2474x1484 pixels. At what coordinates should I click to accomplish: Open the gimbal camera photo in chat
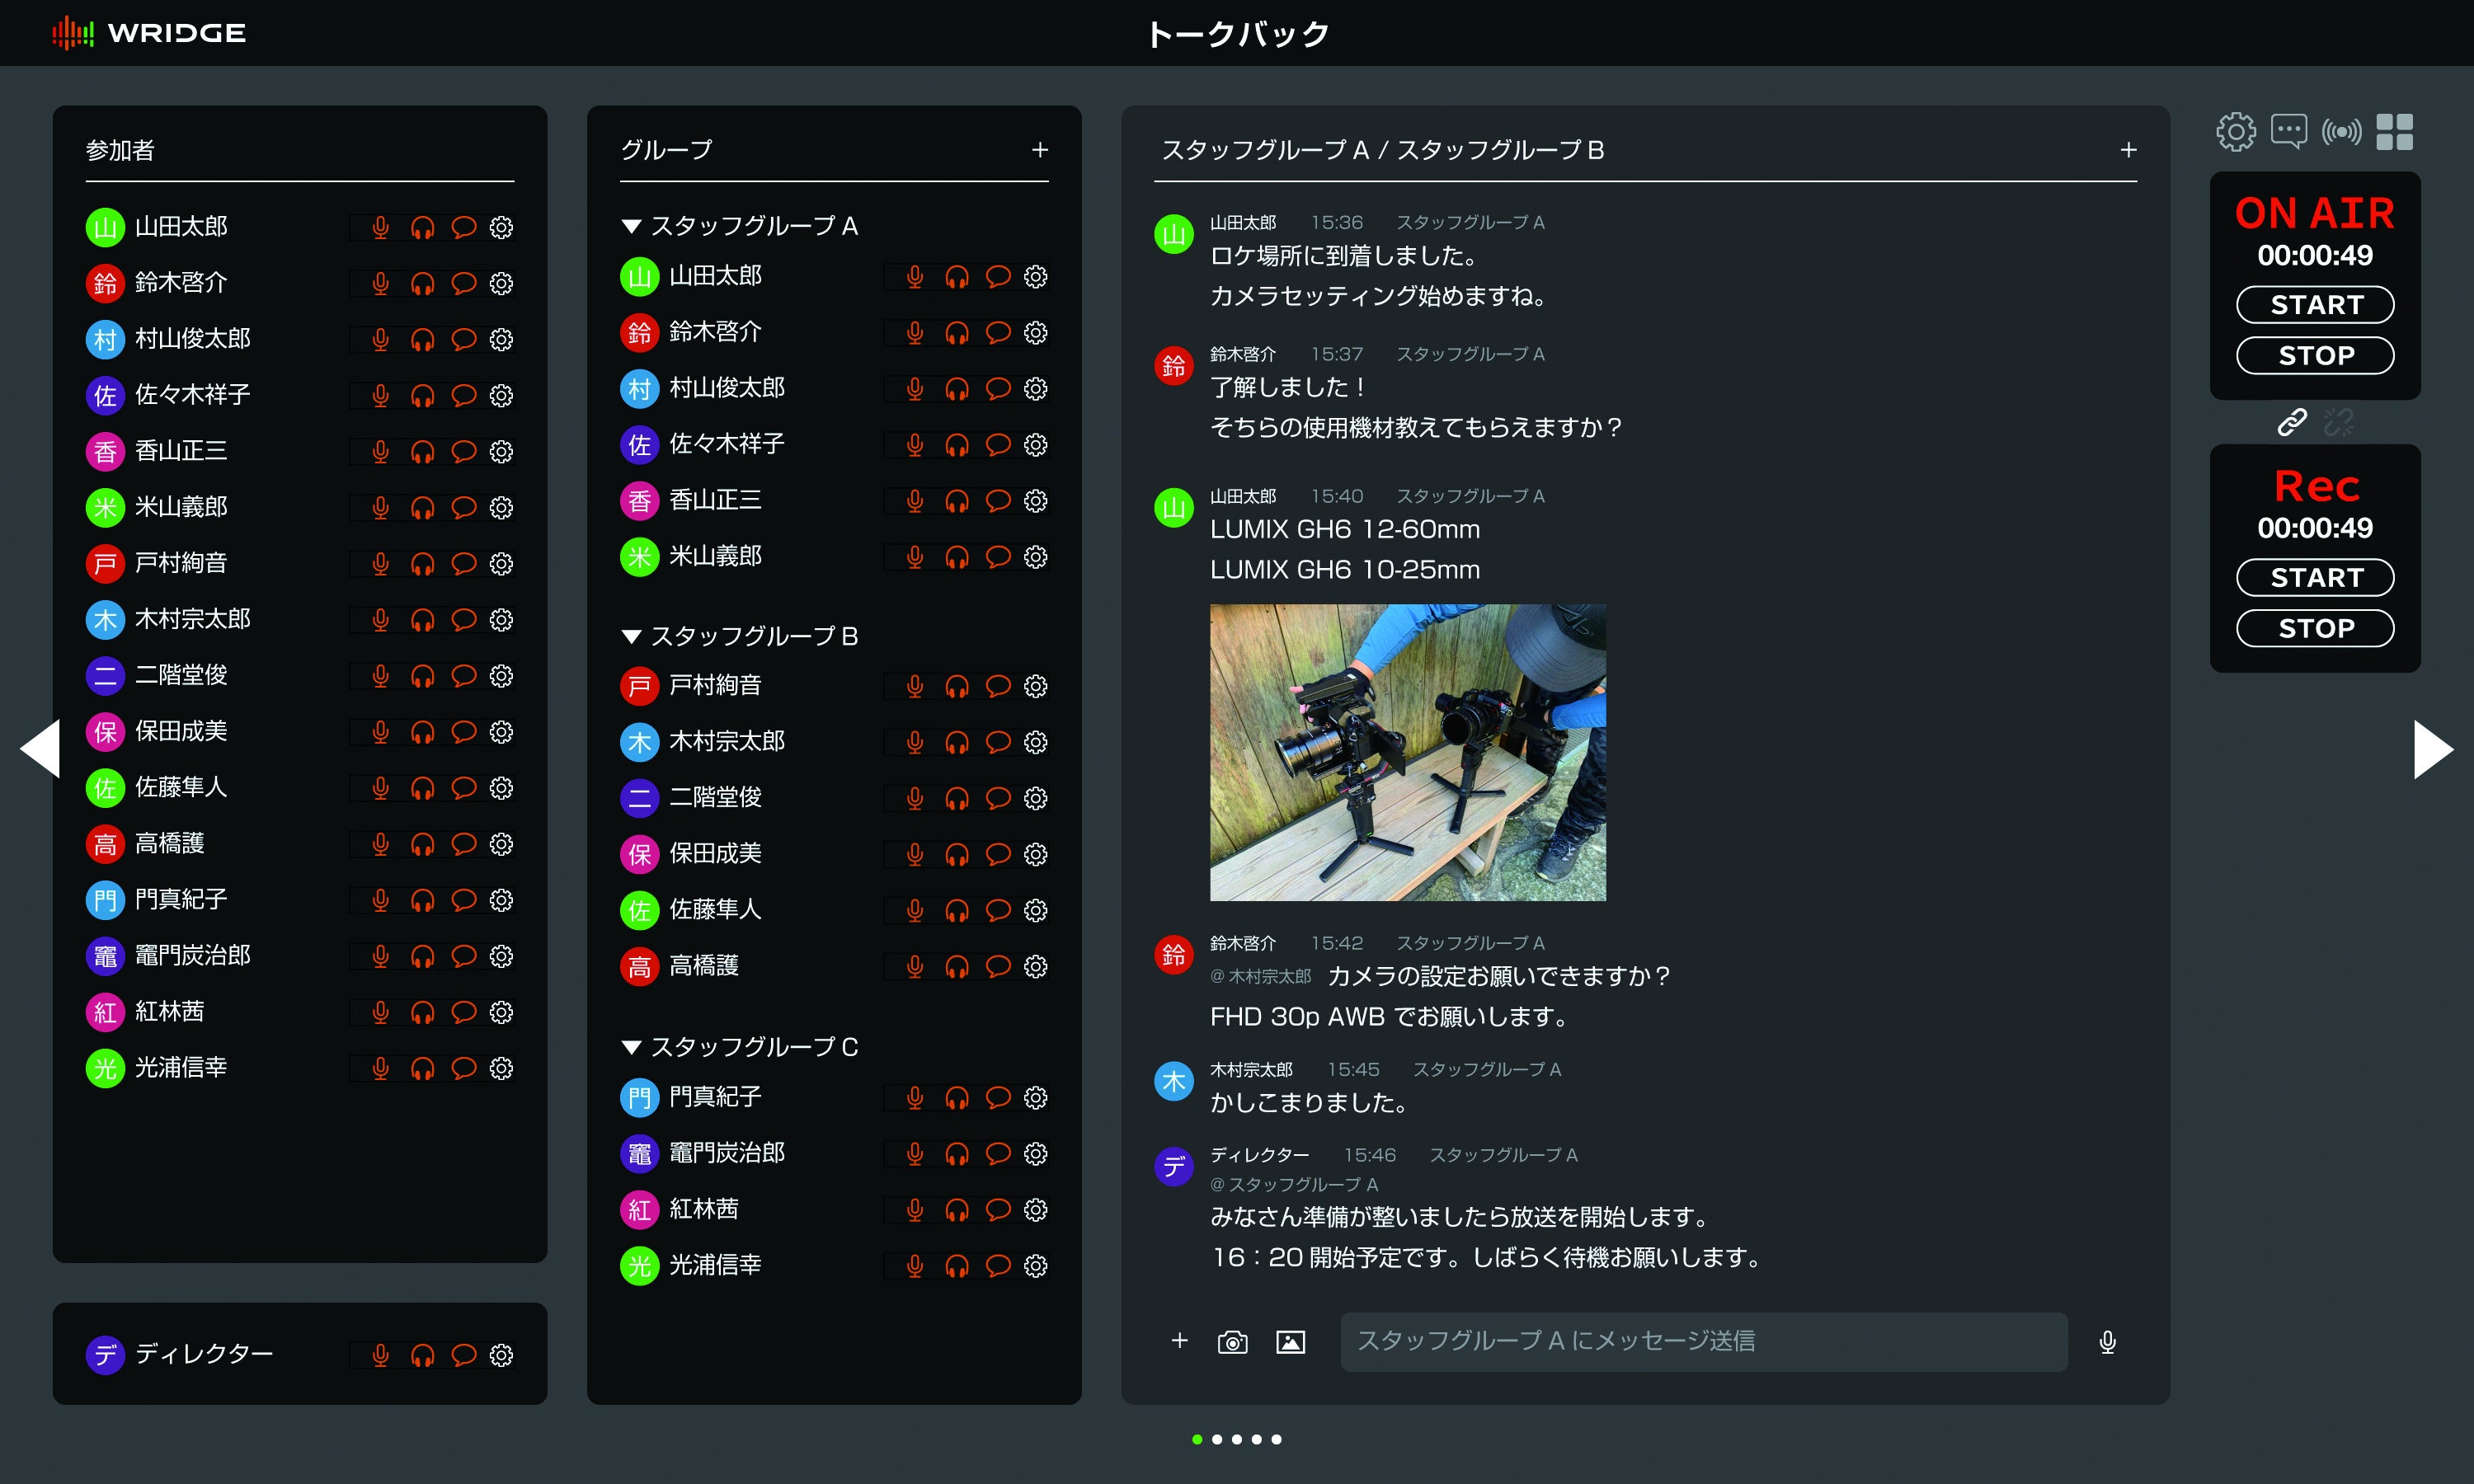(1407, 752)
